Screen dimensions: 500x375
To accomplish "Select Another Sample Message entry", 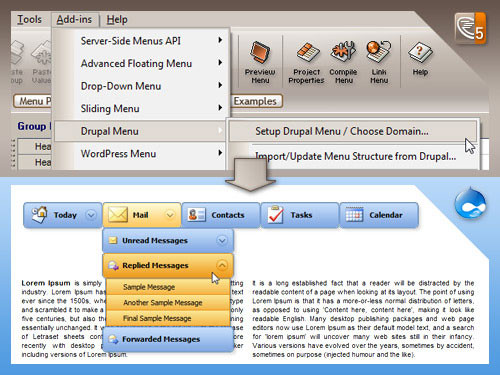I will pos(168,303).
